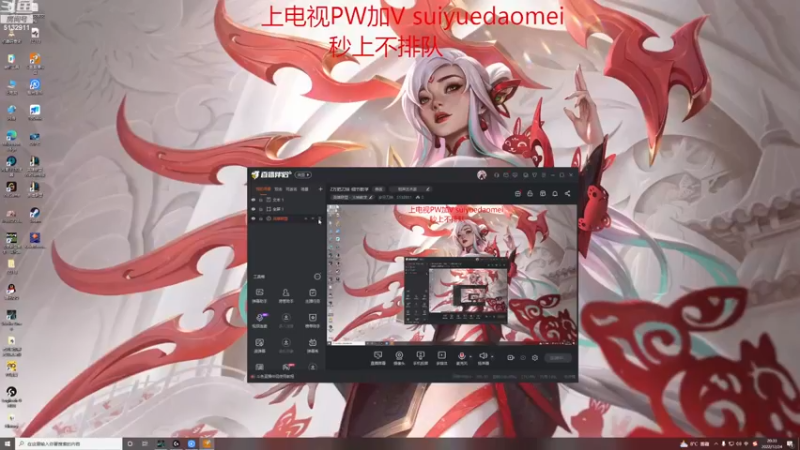Focus the taskbar search box
This screenshot has width=800, height=450.
69,444
